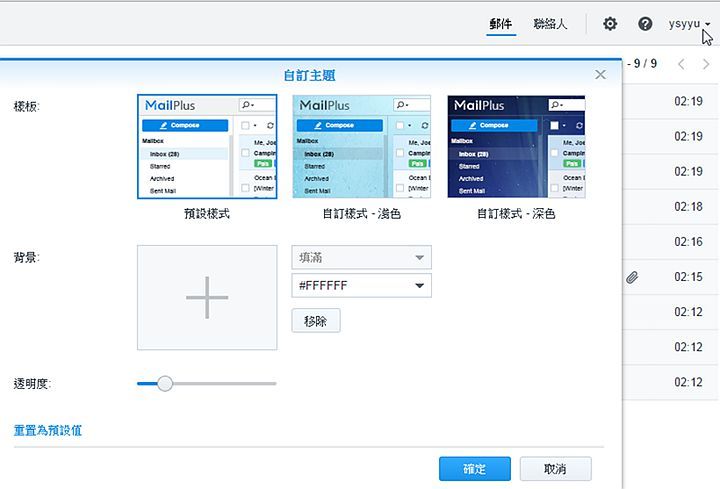The width and height of the screenshot is (720, 489).
Task: Open the settings gear icon
Action: [610, 24]
